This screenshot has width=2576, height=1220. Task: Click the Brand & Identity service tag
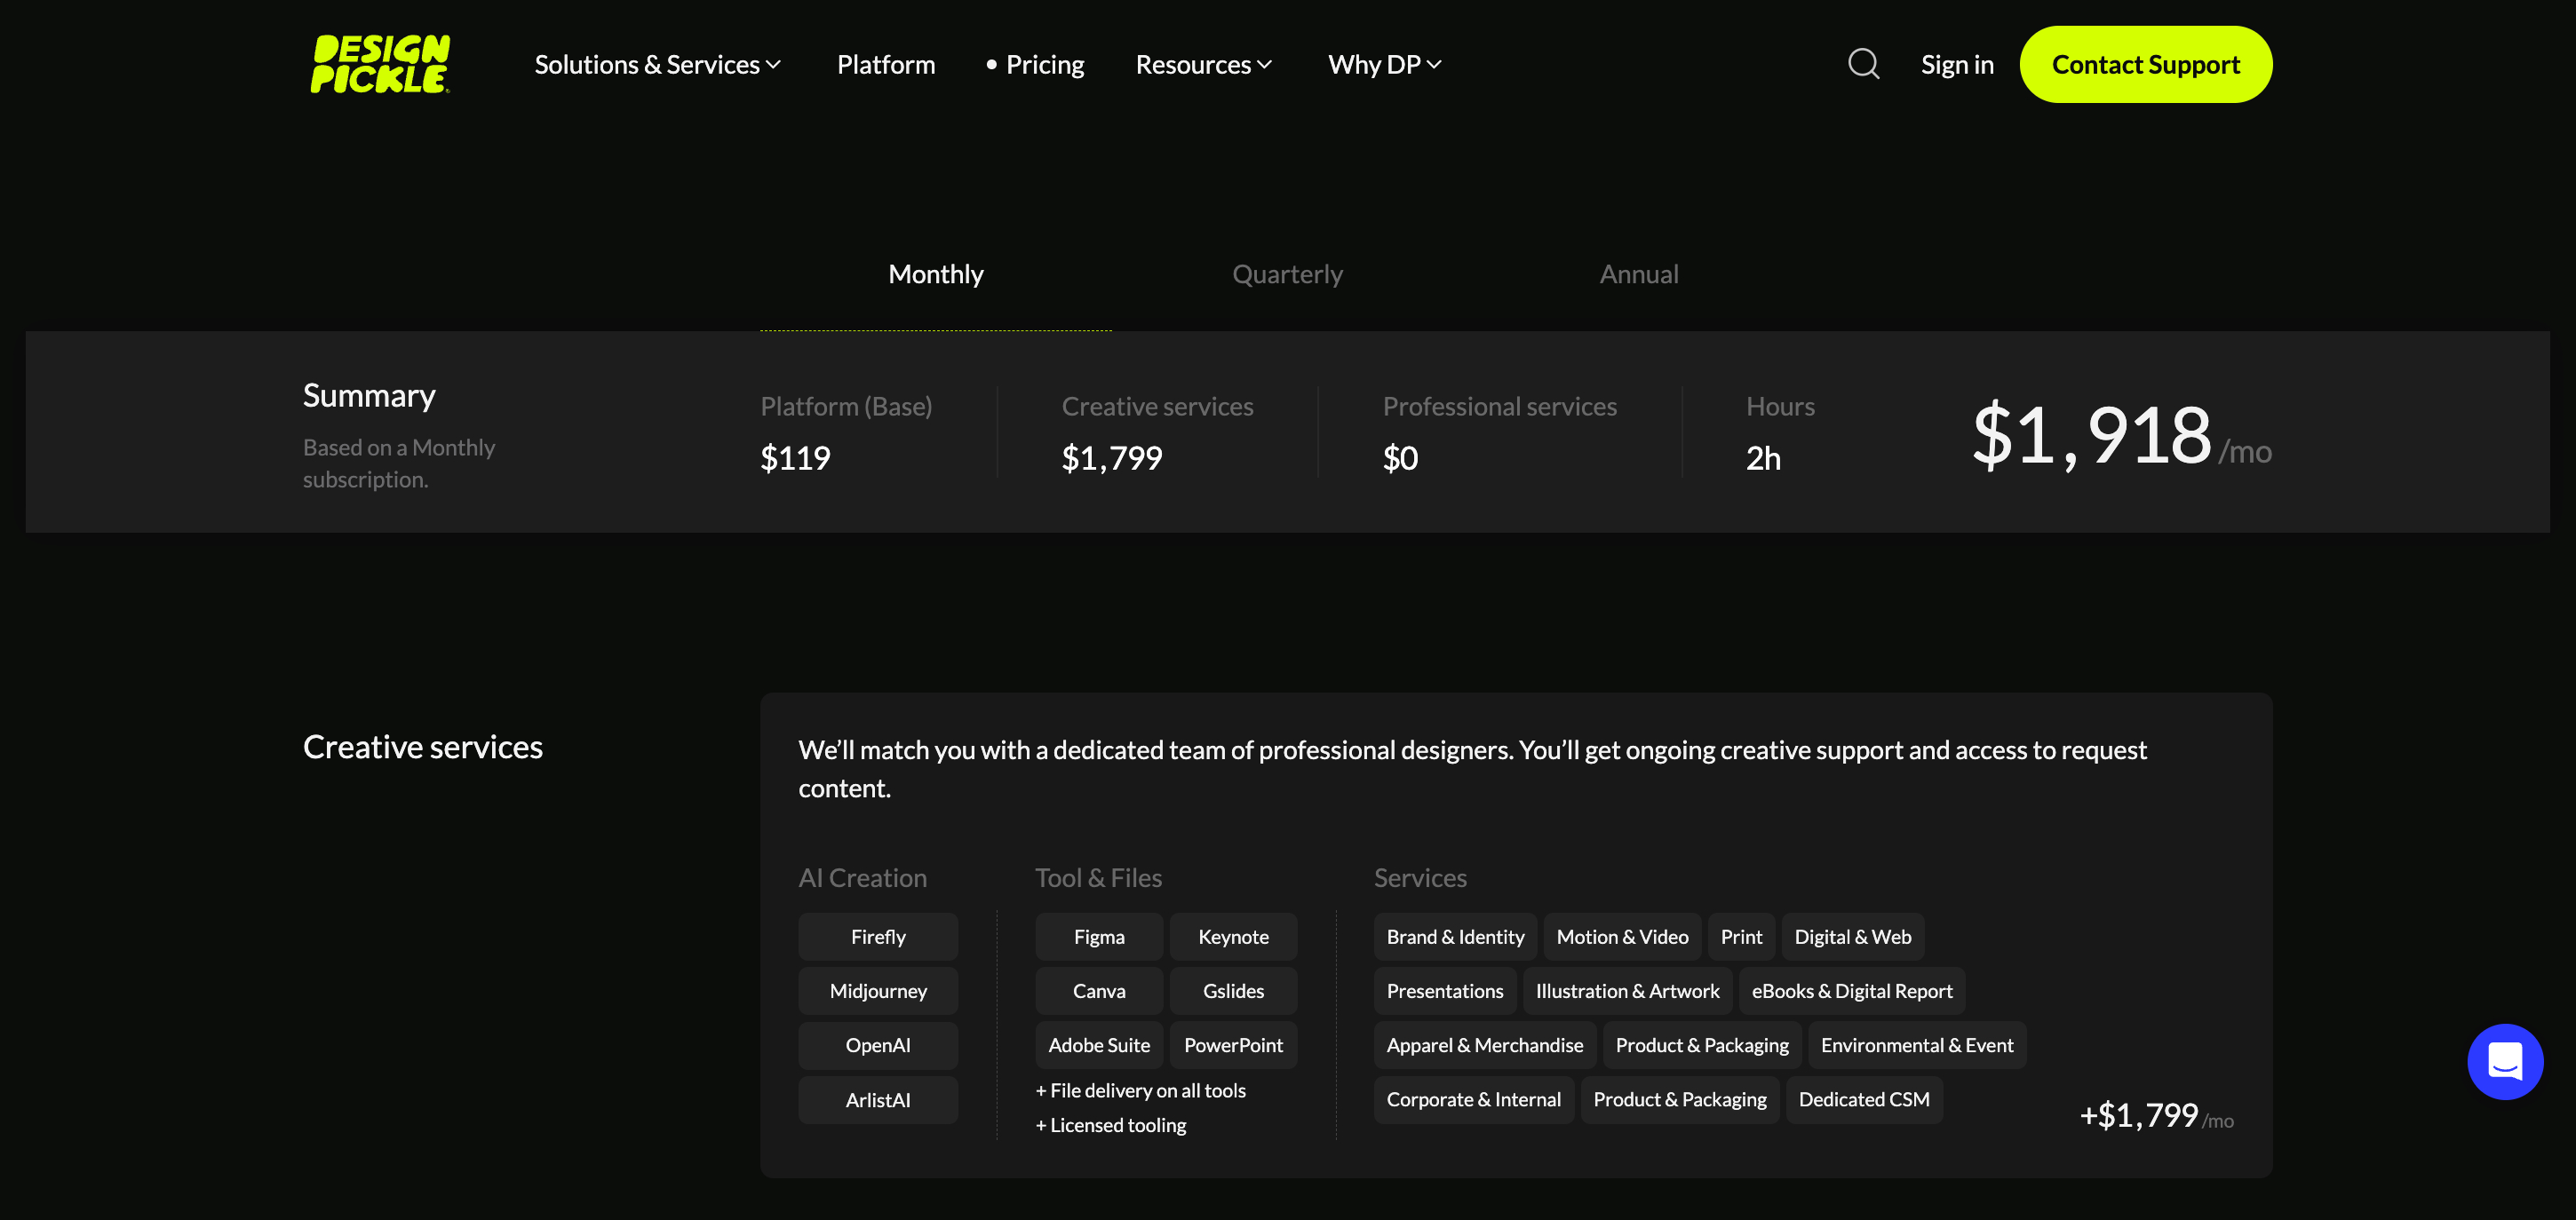pos(1454,936)
